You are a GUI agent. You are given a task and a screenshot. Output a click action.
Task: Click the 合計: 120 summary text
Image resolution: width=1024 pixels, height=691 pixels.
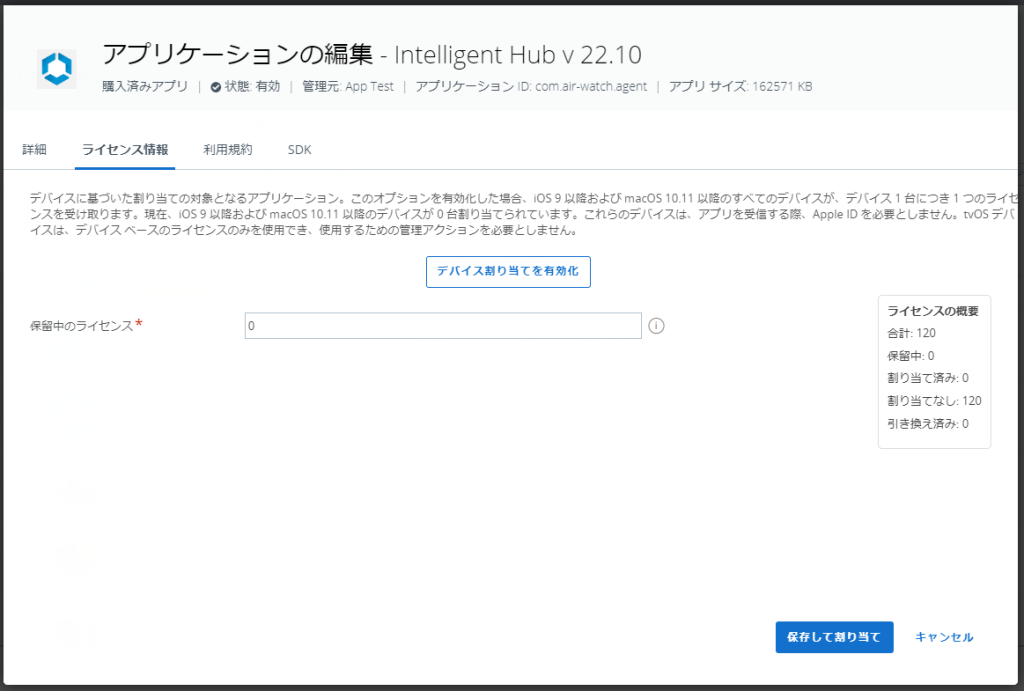tap(911, 333)
